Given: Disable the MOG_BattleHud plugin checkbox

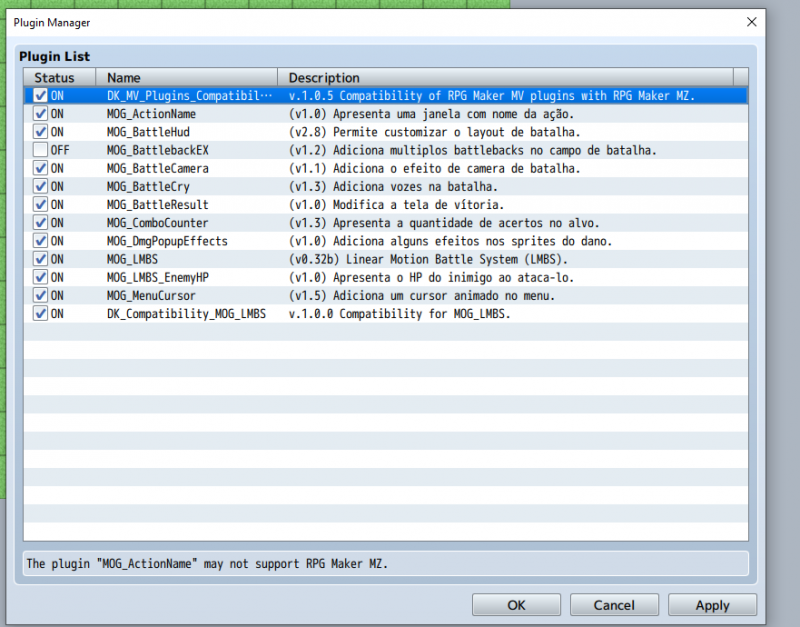Looking at the screenshot, I should click(40, 132).
